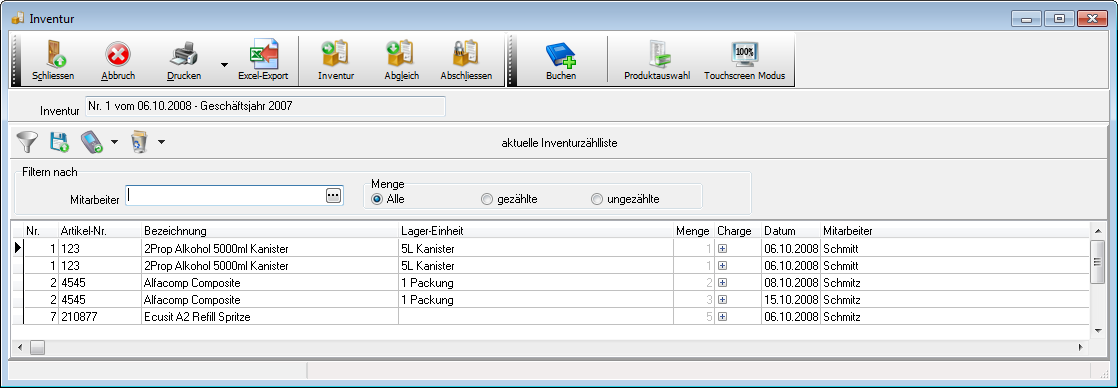The width and height of the screenshot is (1118, 388).
Task: Click the Mitarbeiter column header
Action: click(955, 231)
